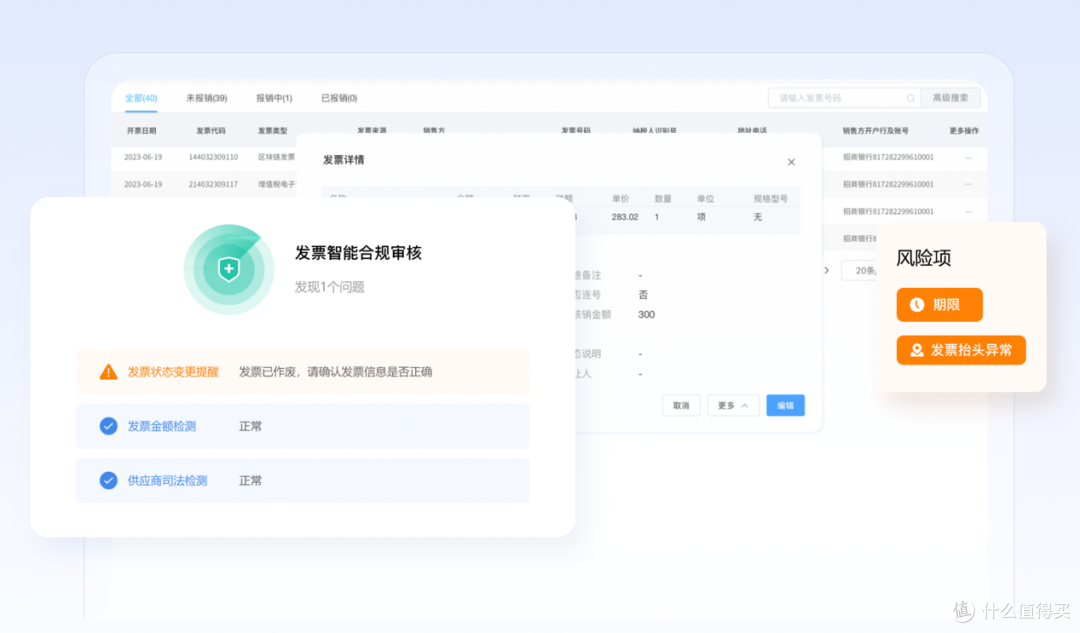The height and width of the screenshot is (633, 1080).
Task: Click the 期限 risk tag
Action: pos(939,304)
